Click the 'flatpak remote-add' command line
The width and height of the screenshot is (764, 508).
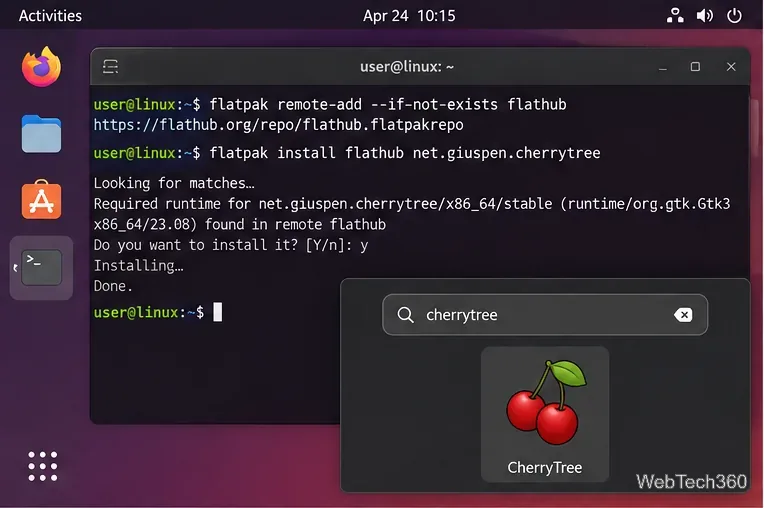pyautogui.click(x=330, y=104)
